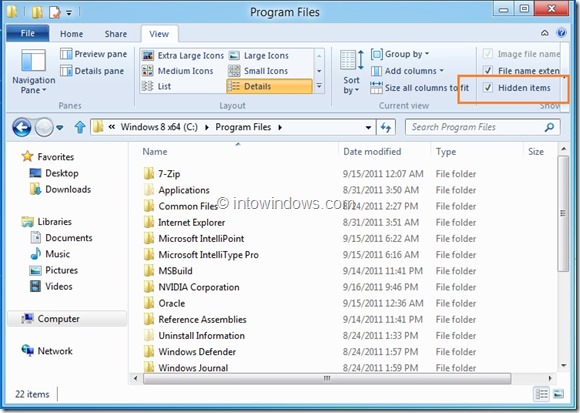Click Size all columns to fit
The height and width of the screenshot is (413, 580).
tap(419, 88)
